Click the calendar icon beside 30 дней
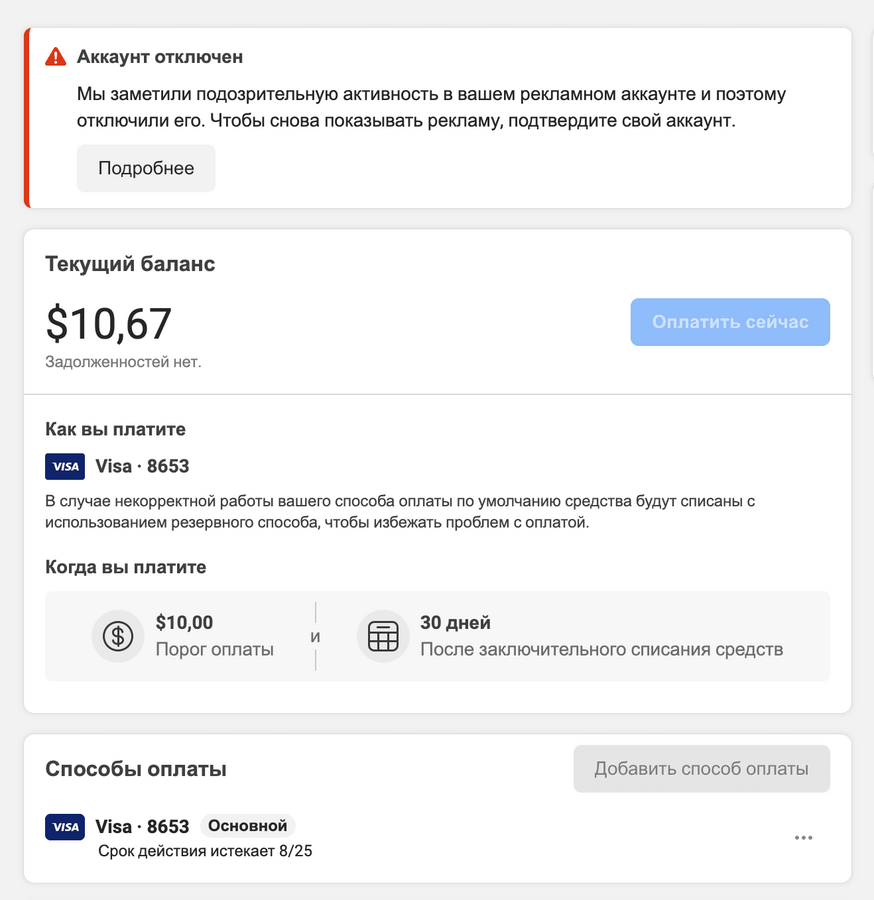This screenshot has height=900, width=874. (x=383, y=636)
